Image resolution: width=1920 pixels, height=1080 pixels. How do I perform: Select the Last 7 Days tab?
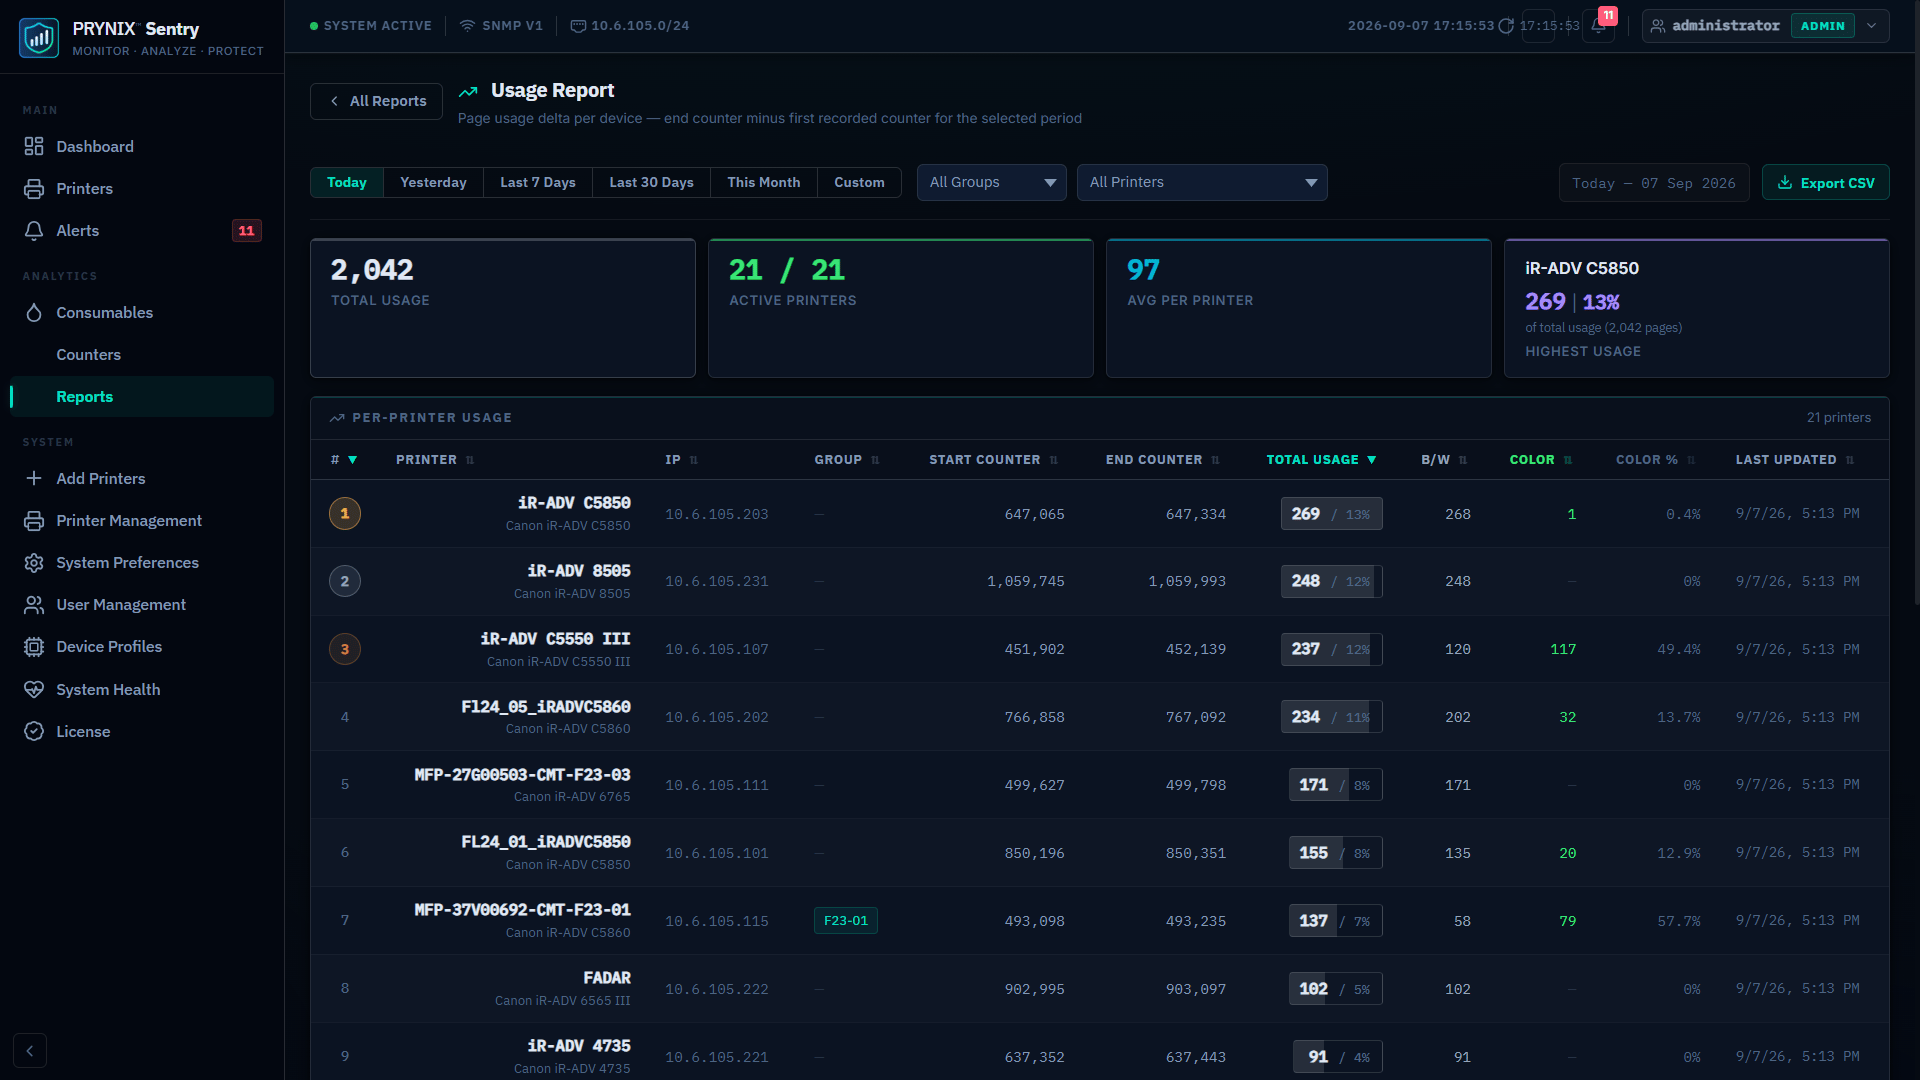coord(538,183)
